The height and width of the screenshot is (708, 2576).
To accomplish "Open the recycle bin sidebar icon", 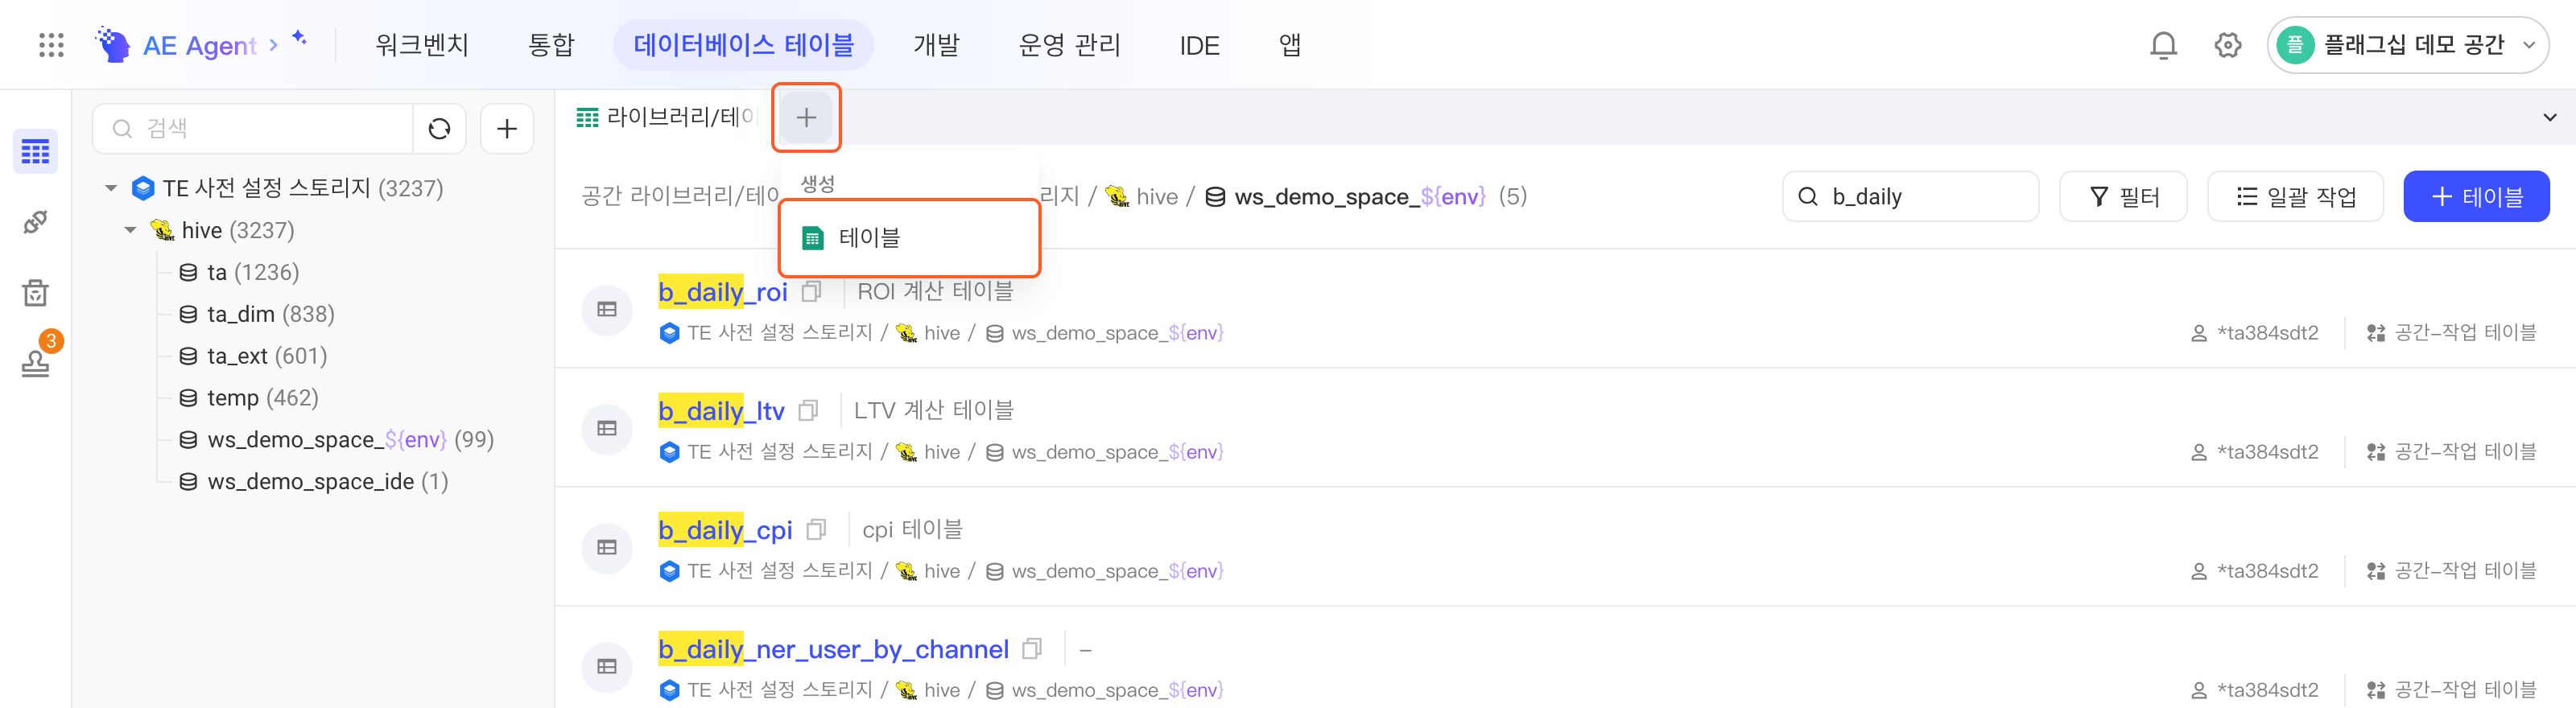I will (x=35, y=292).
